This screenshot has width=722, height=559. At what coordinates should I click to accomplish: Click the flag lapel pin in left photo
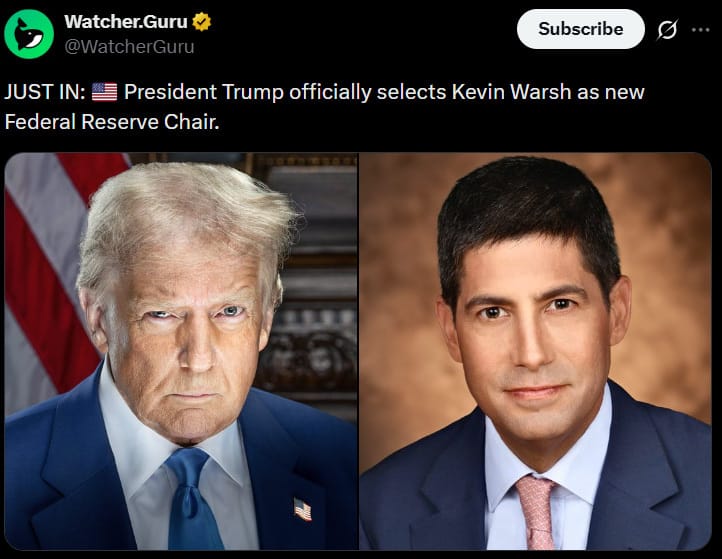pyautogui.click(x=303, y=509)
